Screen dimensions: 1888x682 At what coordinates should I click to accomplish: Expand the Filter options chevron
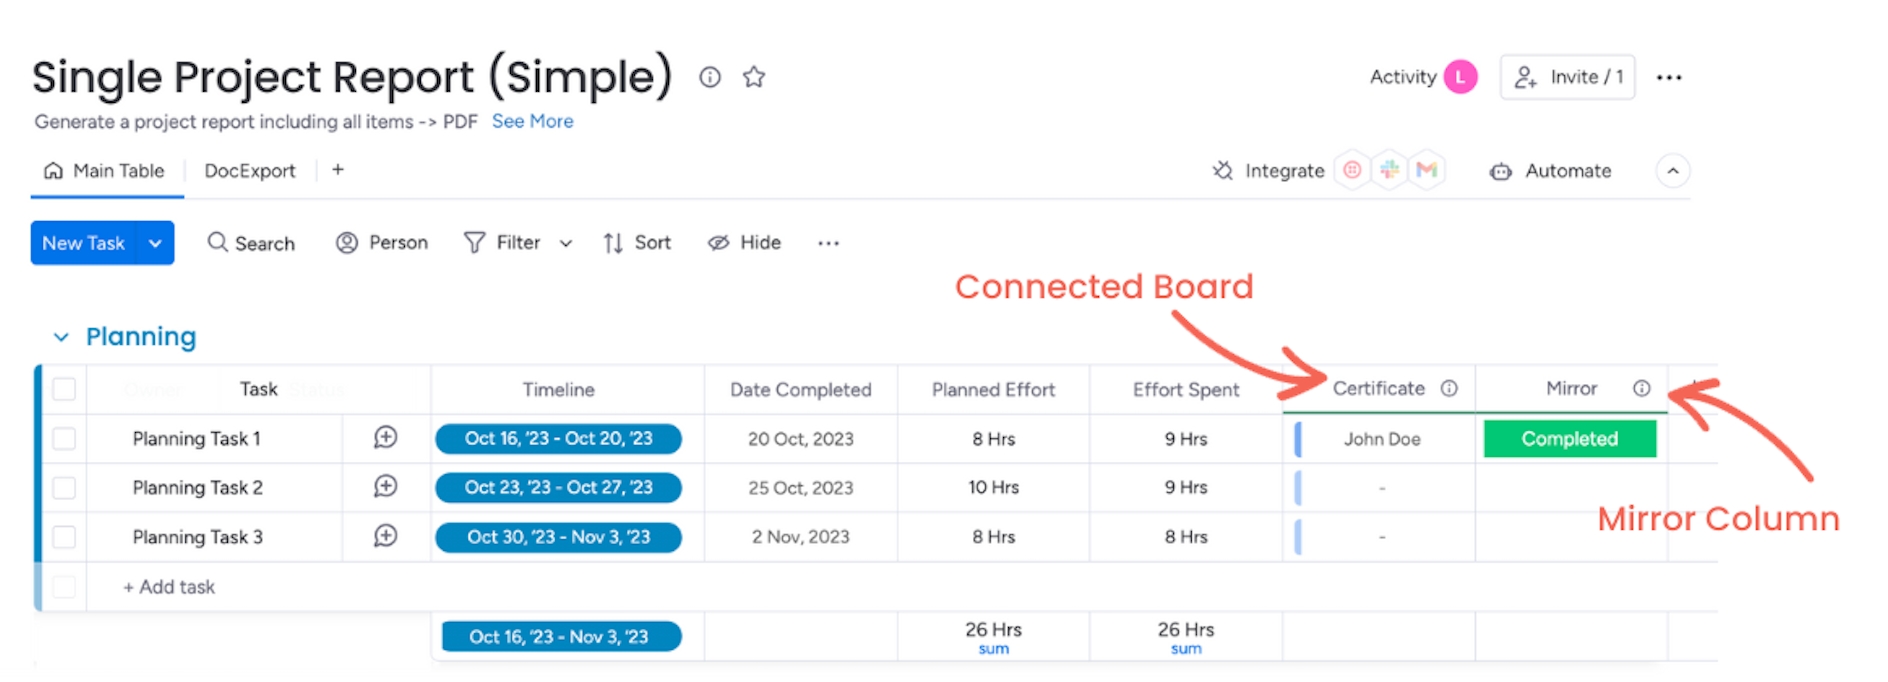[x=566, y=243]
